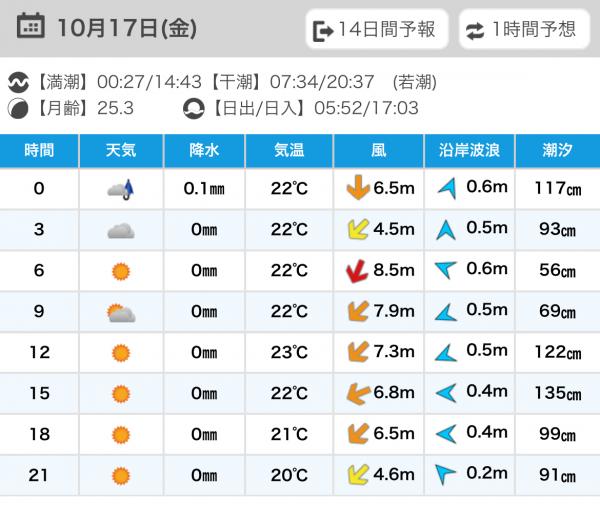The width and height of the screenshot is (600, 505).
Task: Click the sunrise icon beside 日出/日入
Action: click(193, 108)
